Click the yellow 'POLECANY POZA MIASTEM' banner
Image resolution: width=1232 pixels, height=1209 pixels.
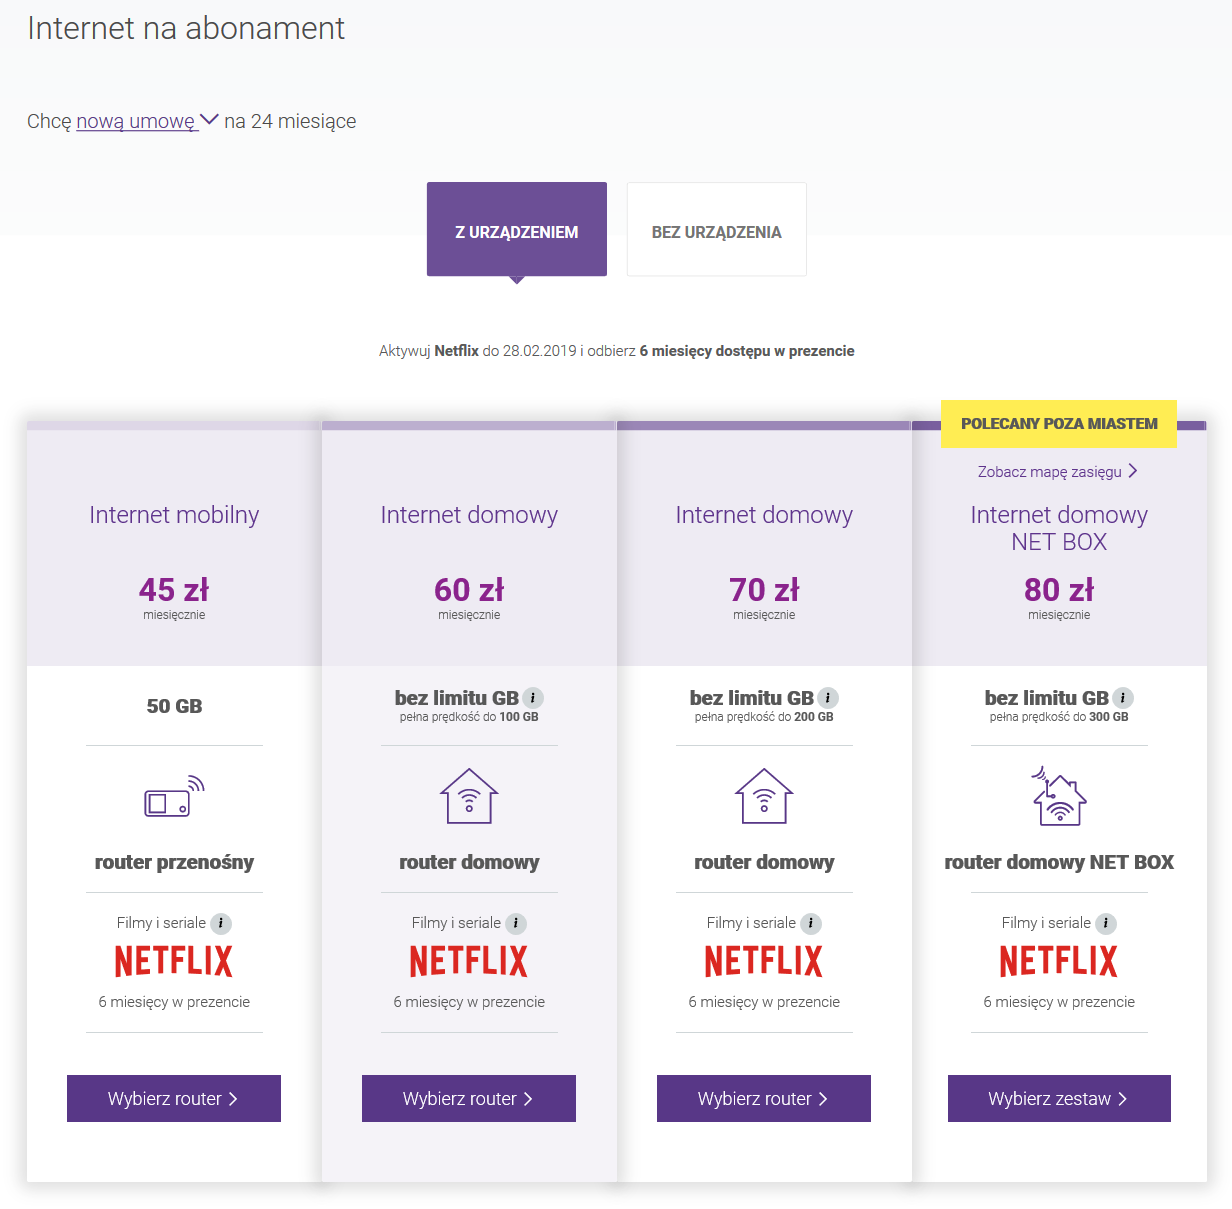[1059, 423]
